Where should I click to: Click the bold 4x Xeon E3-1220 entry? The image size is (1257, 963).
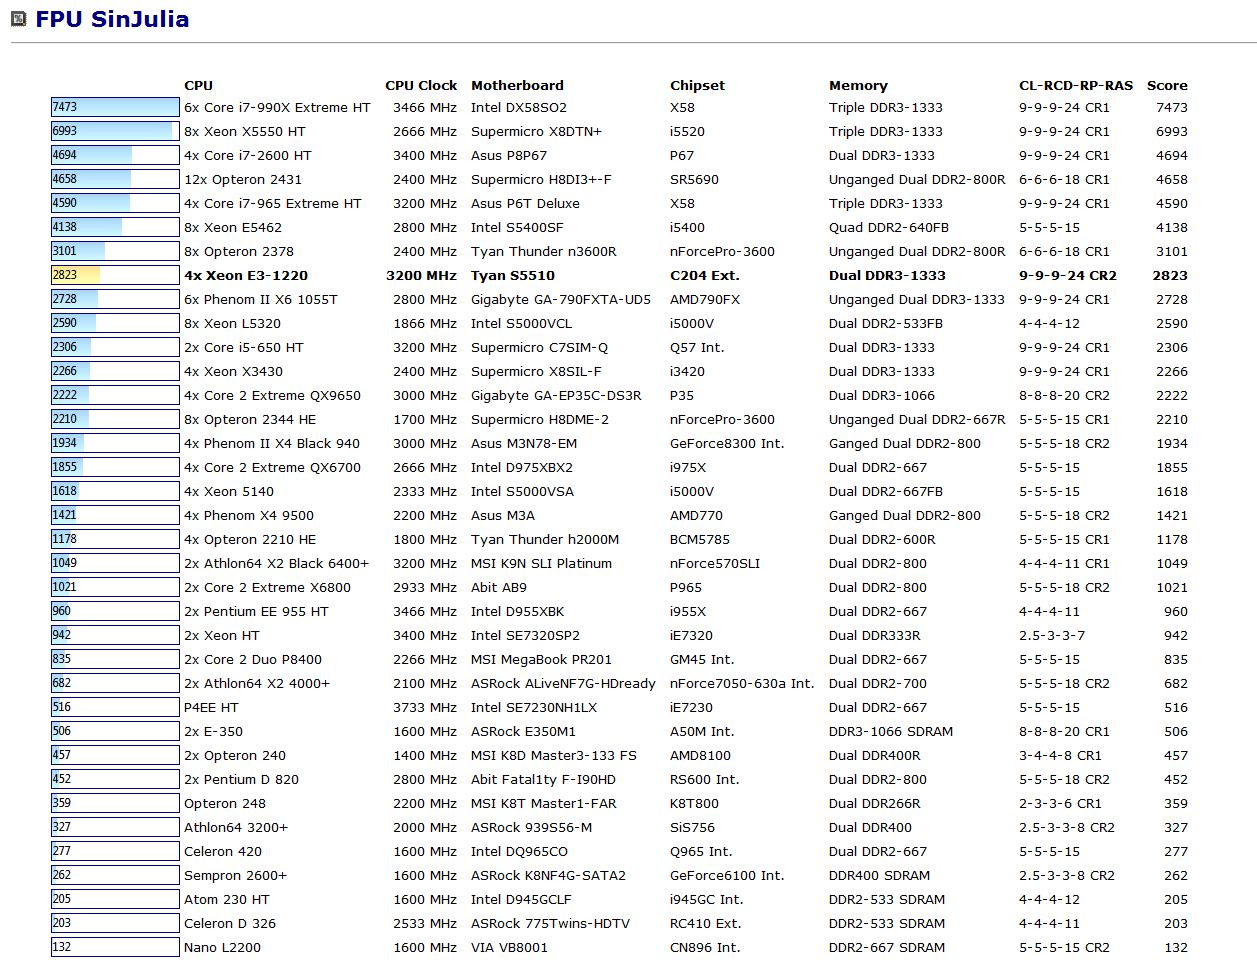pos(246,275)
